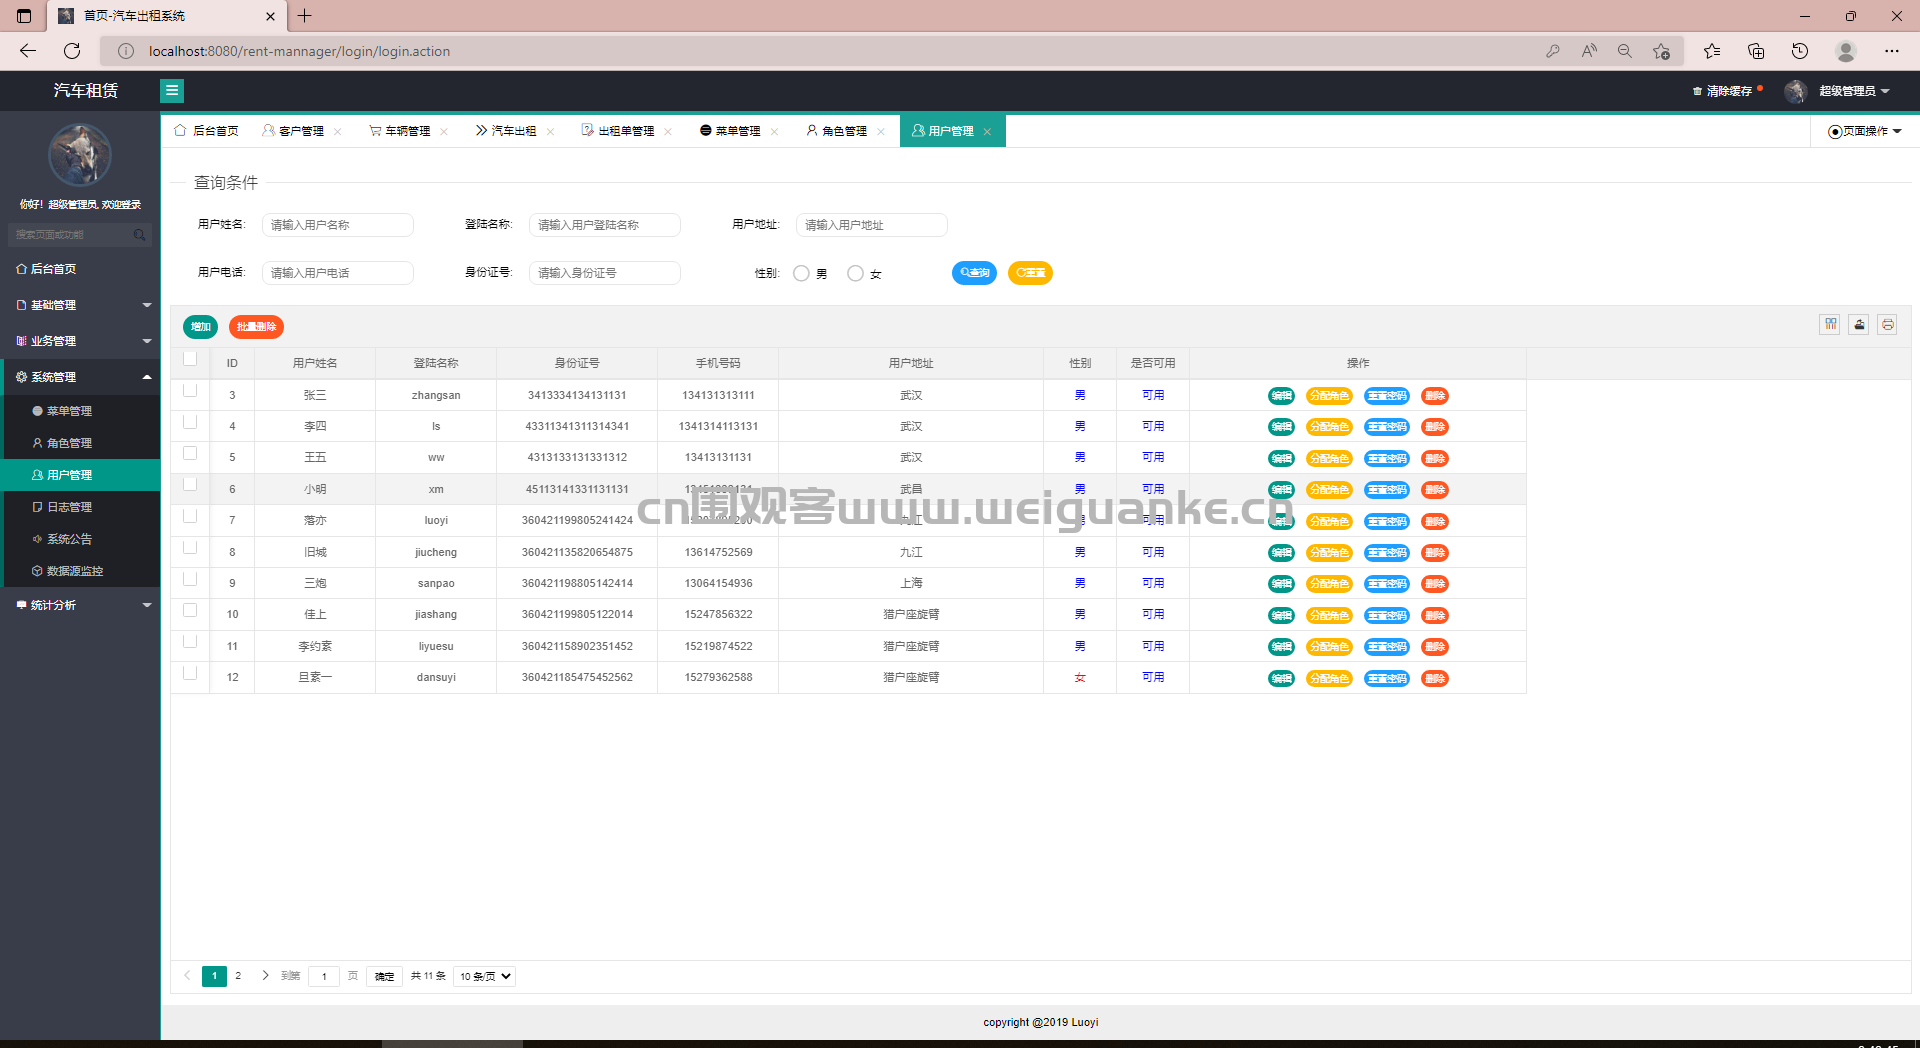Click the print table icon
Viewport: 1920px width, 1048px height.
[x=1888, y=324]
